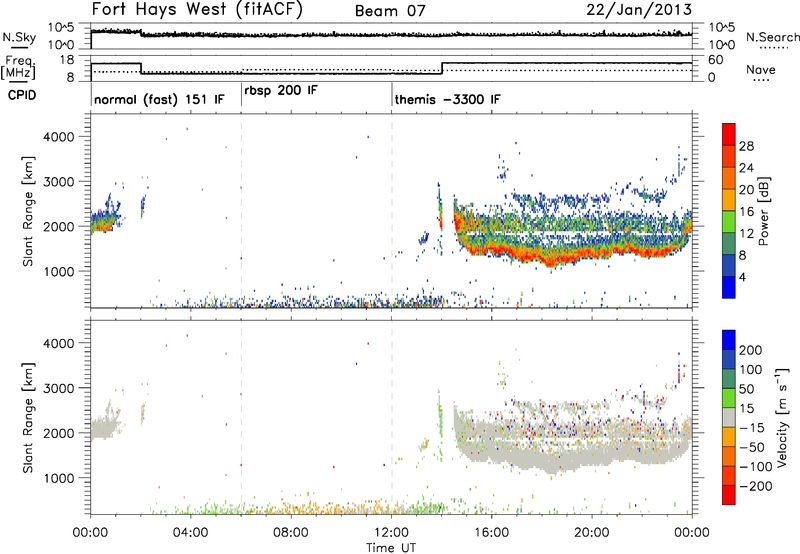Click the grey −15 to 15 velocity swatch
The height and width of the screenshot is (554, 800).
729,417
